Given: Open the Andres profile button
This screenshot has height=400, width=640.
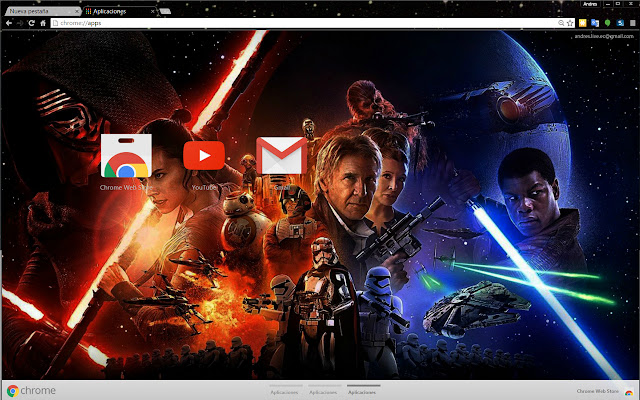Looking at the screenshot, I should click(590, 4).
